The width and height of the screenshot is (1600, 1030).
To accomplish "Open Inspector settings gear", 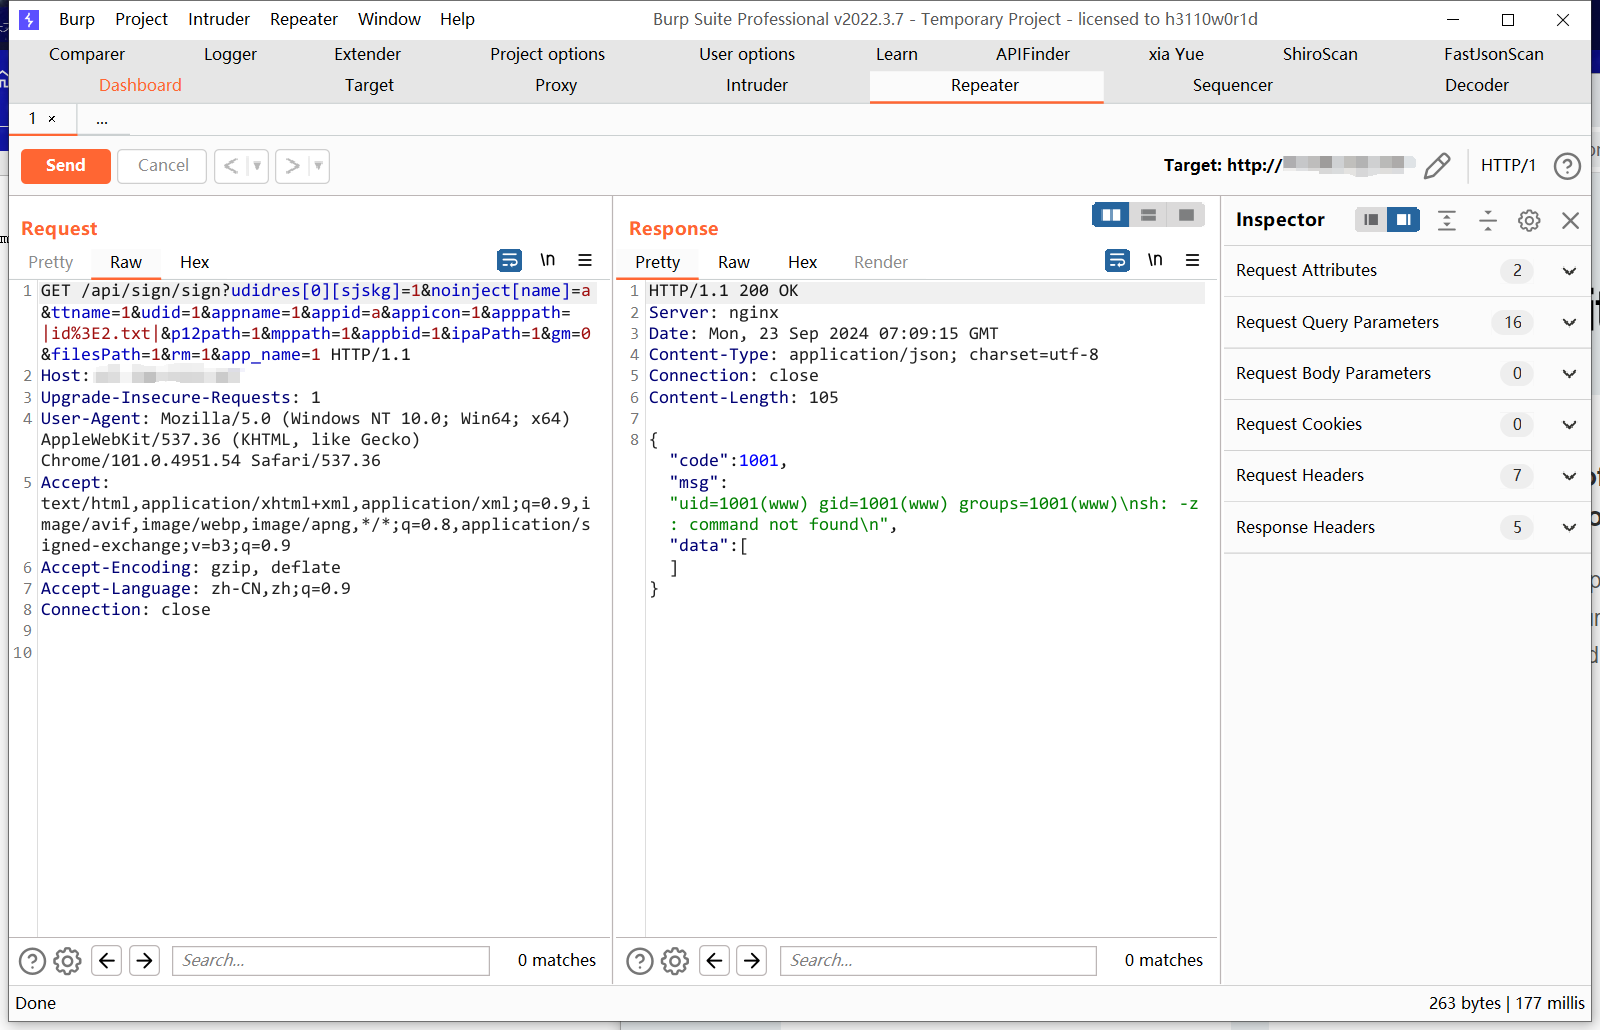I will 1529,220.
